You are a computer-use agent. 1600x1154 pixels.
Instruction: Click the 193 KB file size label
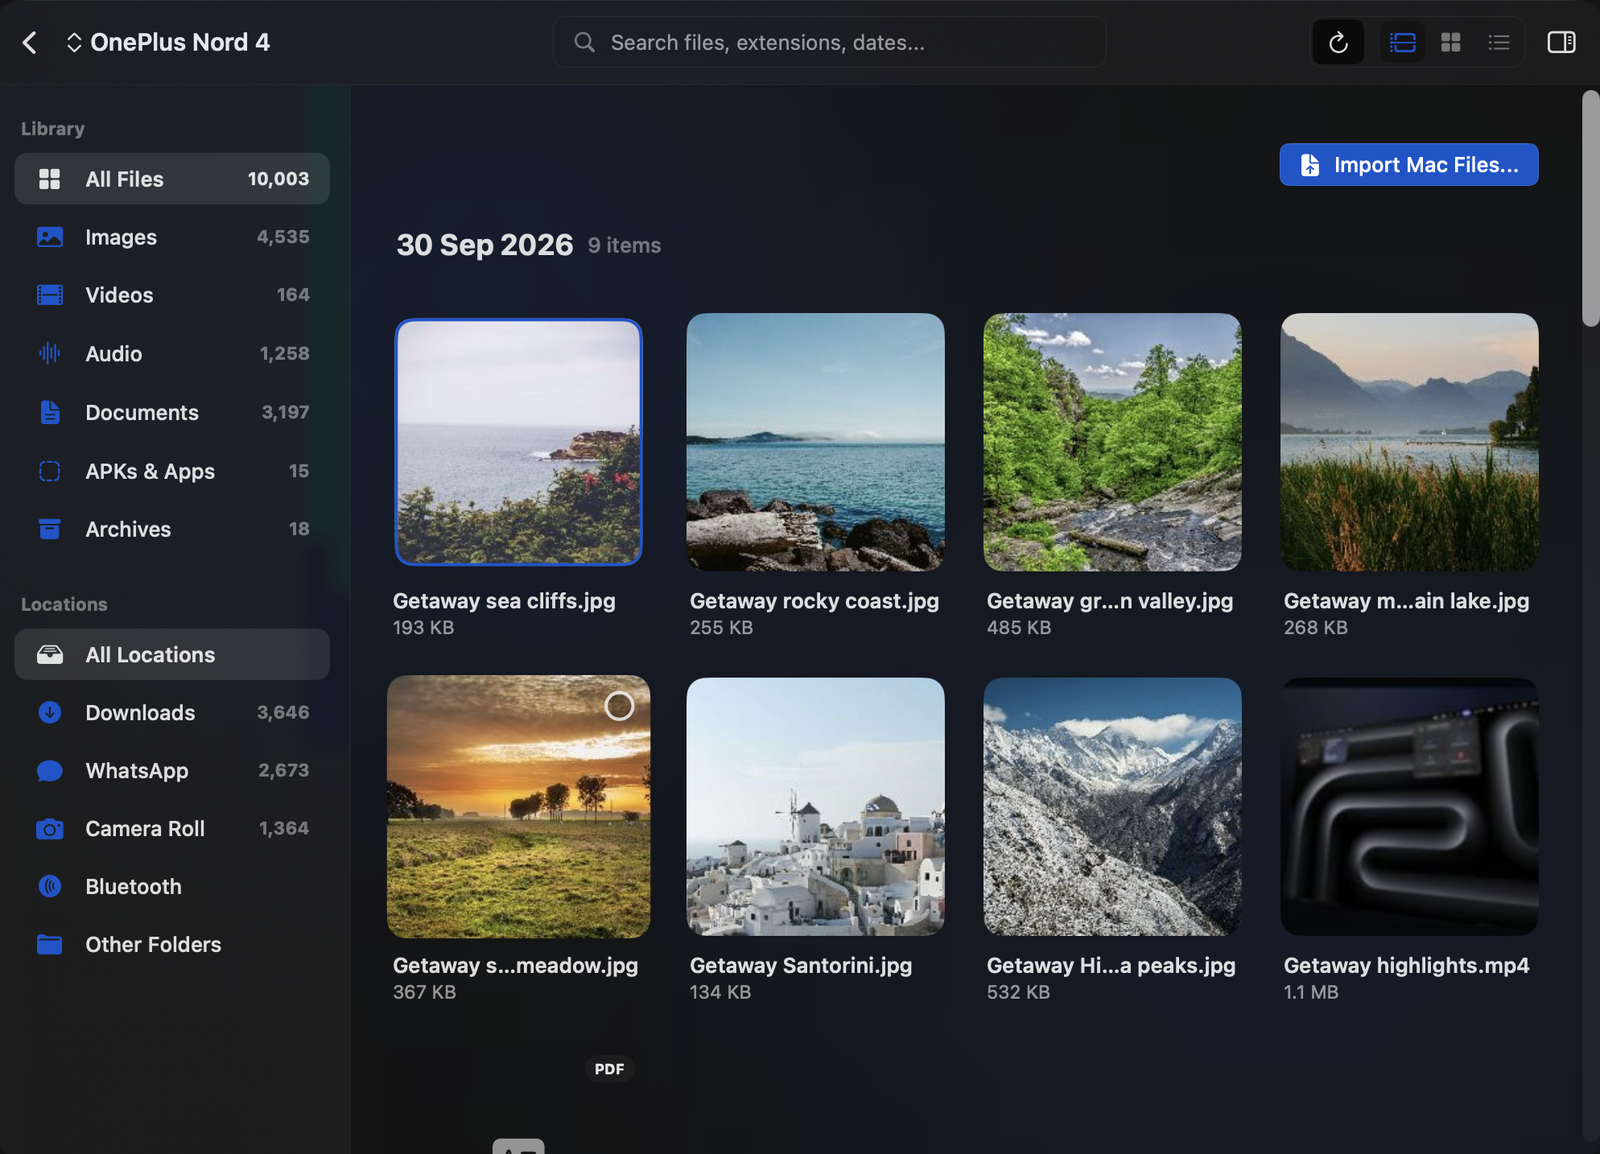(423, 628)
